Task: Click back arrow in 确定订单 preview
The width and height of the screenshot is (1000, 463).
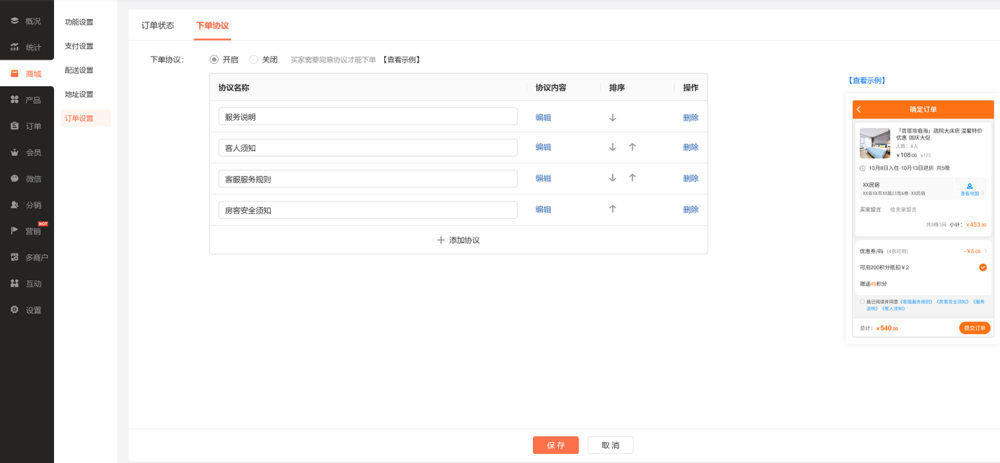Action: pyautogui.click(x=859, y=110)
